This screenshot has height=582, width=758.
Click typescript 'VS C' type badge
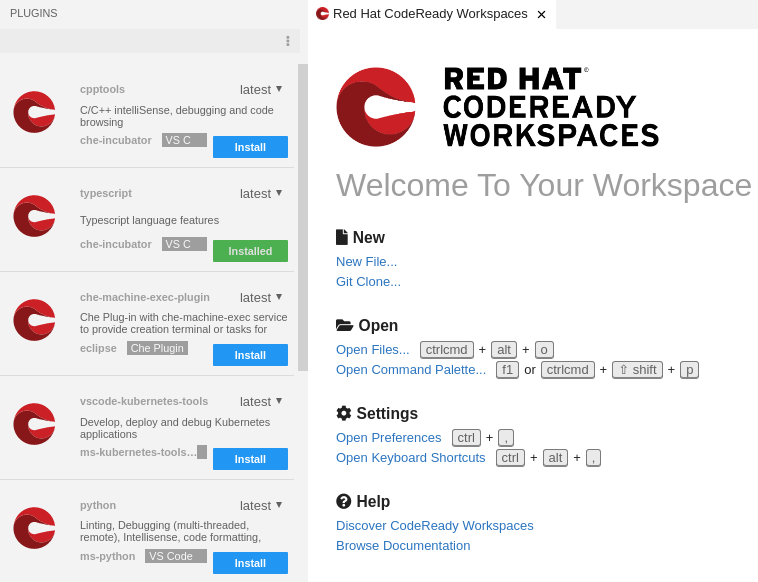pos(184,244)
